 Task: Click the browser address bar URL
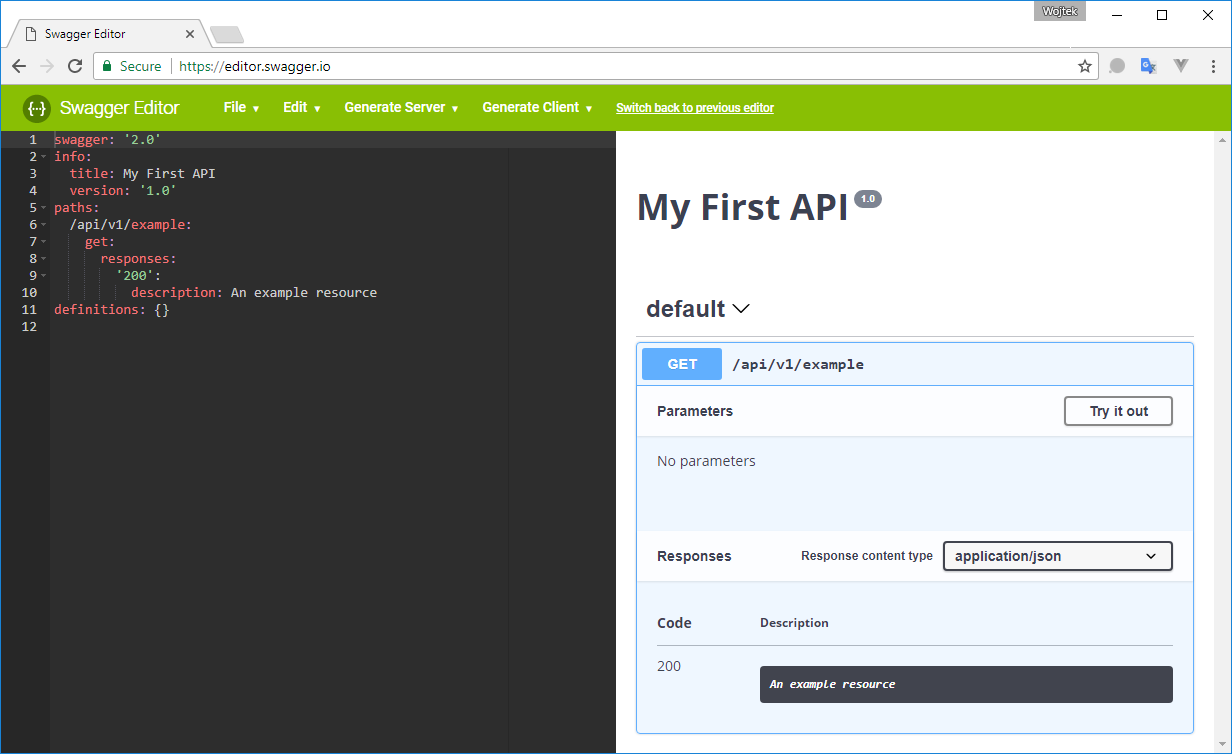coord(254,66)
